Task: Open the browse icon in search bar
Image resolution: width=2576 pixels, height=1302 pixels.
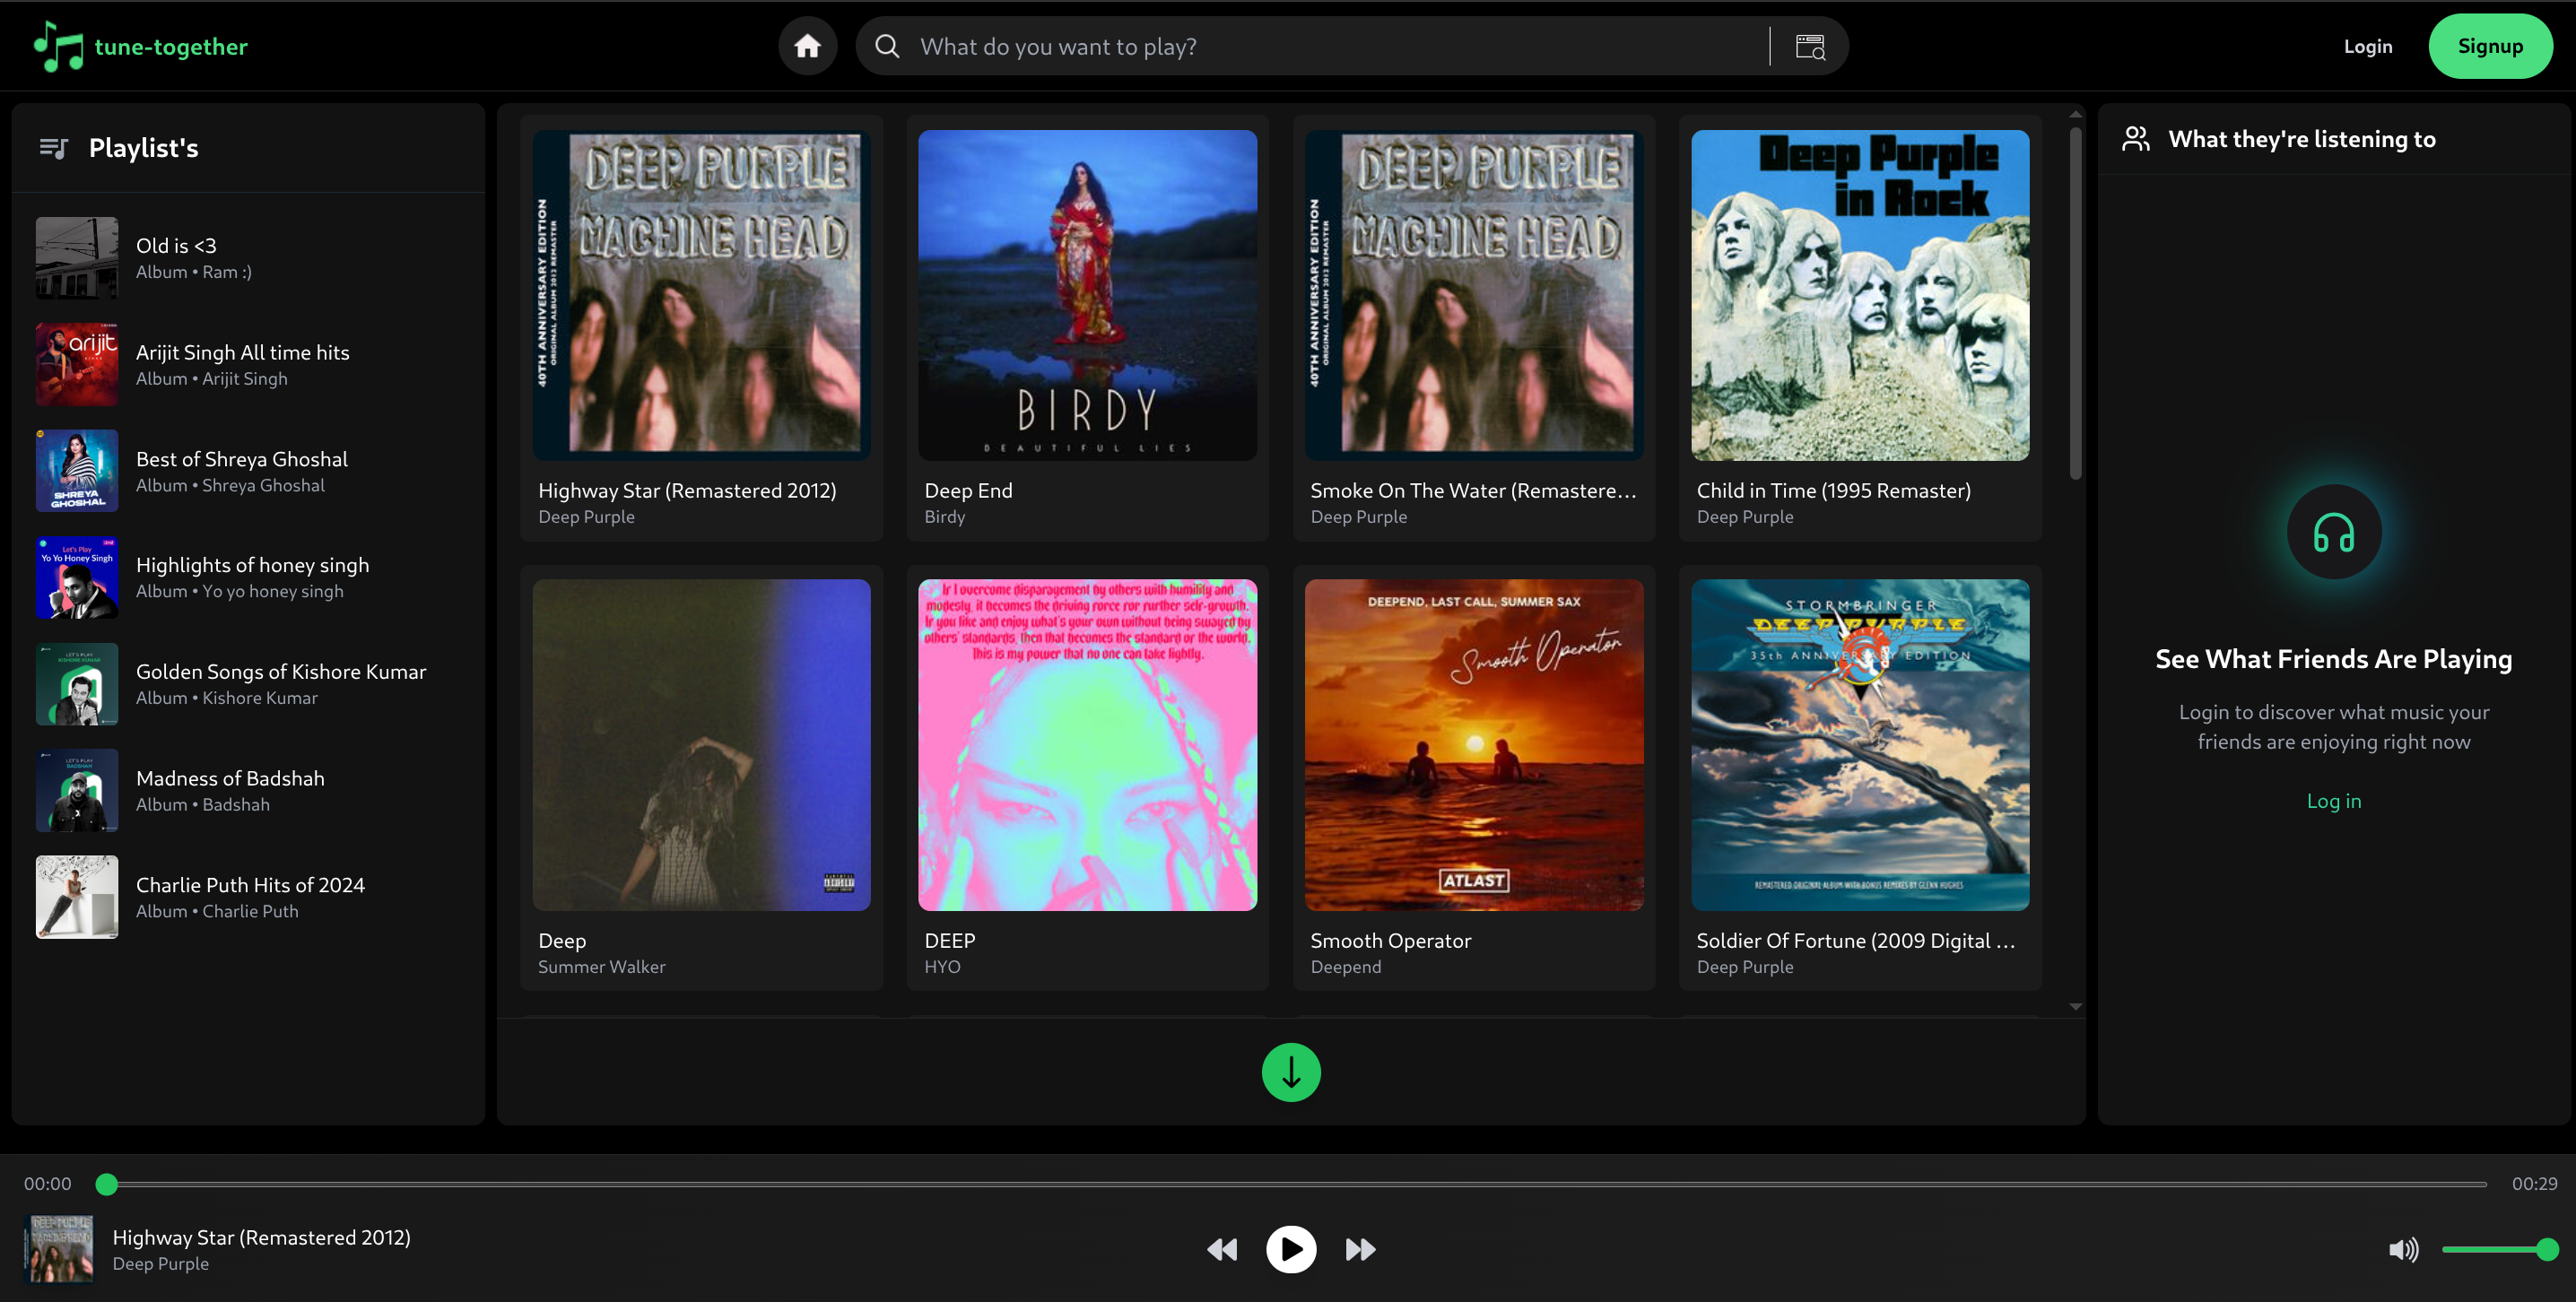Action: point(1810,46)
